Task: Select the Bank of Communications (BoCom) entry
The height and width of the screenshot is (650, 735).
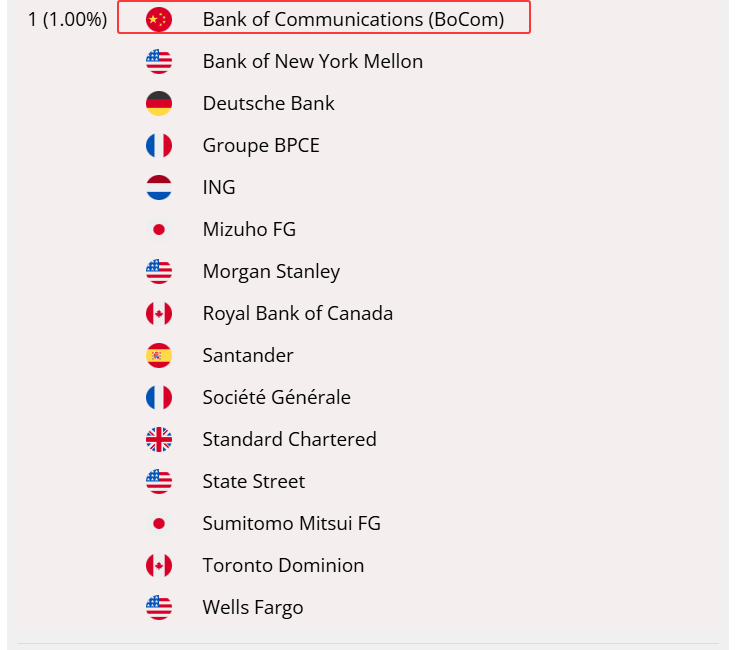Action: pyautogui.click(x=353, y=19)
